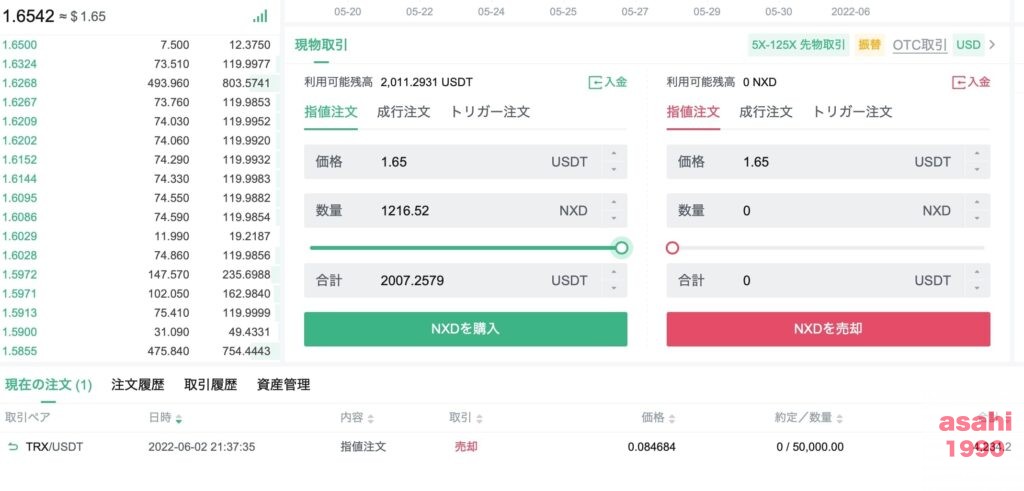Increase buy price with stepper arrow

pyautogui.click(x=614, y=154)
